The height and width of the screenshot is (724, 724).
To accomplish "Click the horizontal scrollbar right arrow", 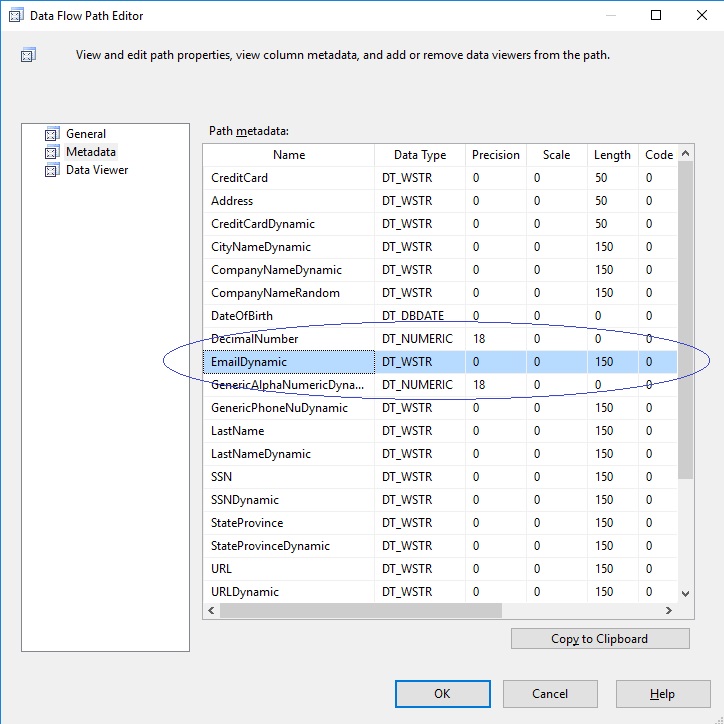I will point(669,610).
